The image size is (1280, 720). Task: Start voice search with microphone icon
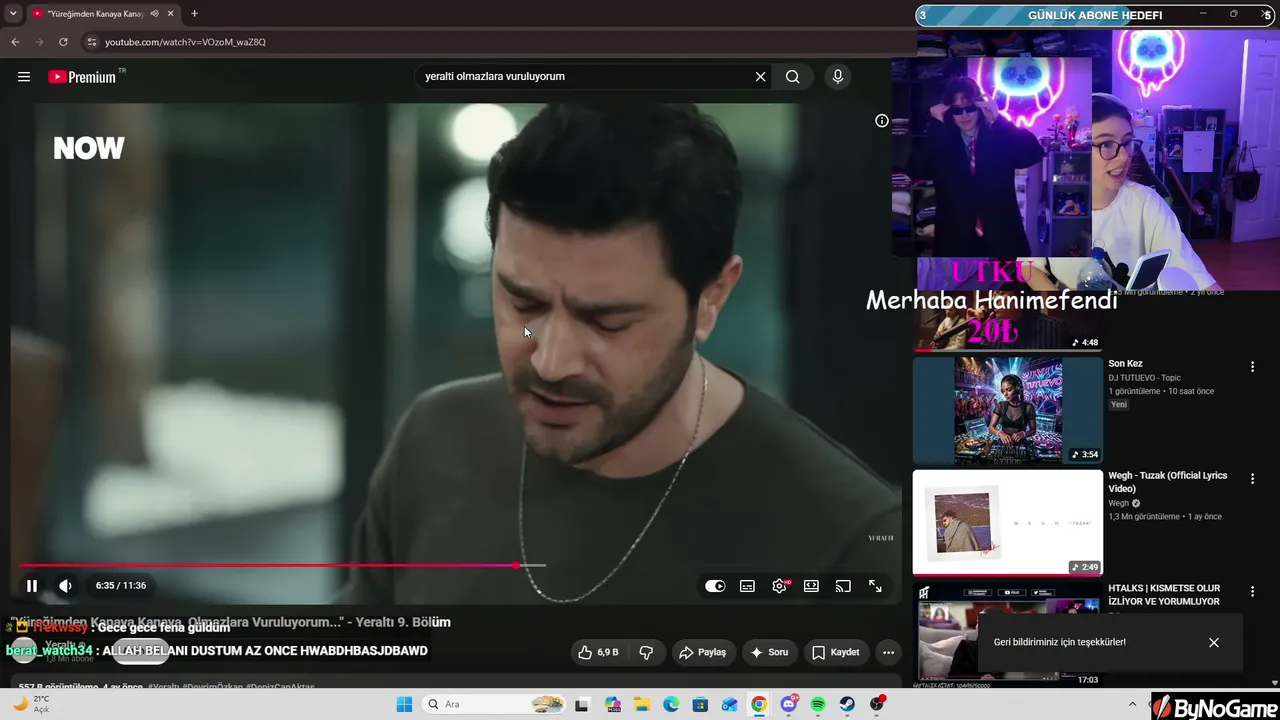(838, 77)
